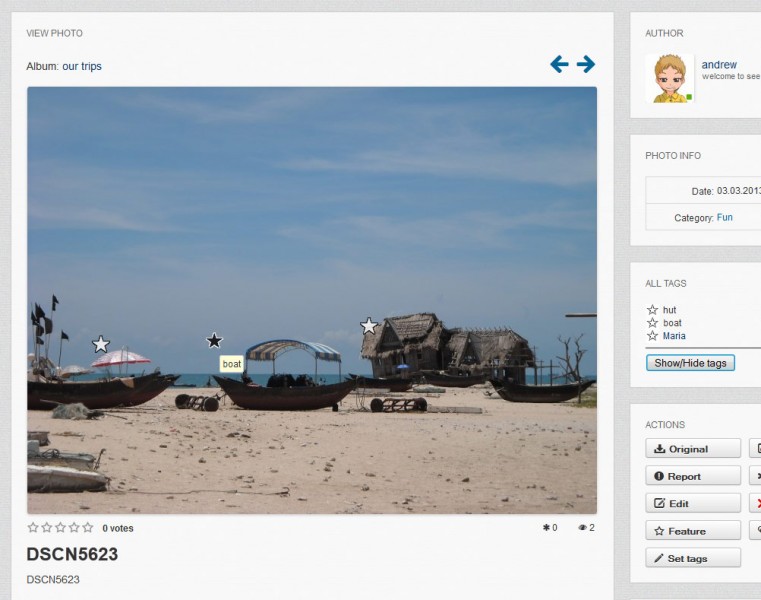Feature this photo
Screen dimensions: 761x600
693,531
